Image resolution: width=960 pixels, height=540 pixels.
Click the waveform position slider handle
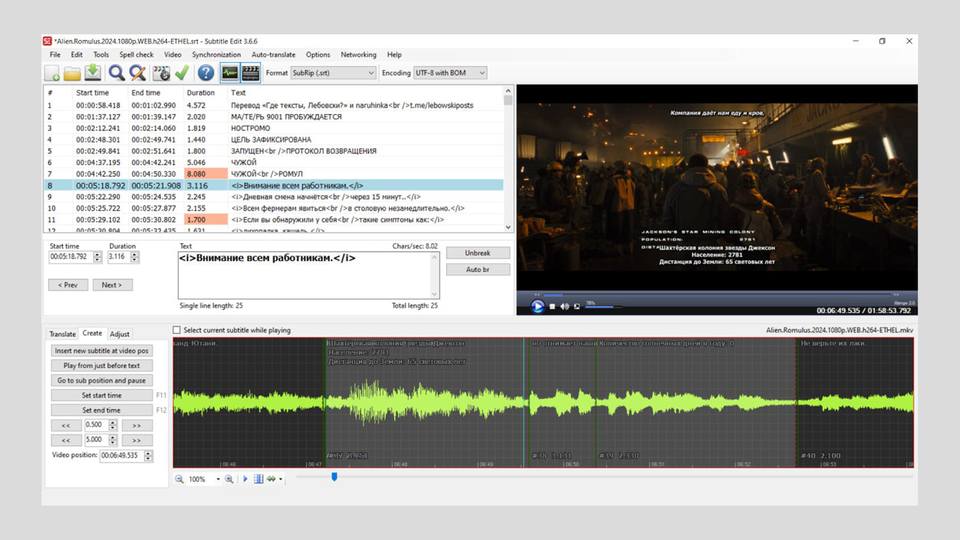point(334,476)
